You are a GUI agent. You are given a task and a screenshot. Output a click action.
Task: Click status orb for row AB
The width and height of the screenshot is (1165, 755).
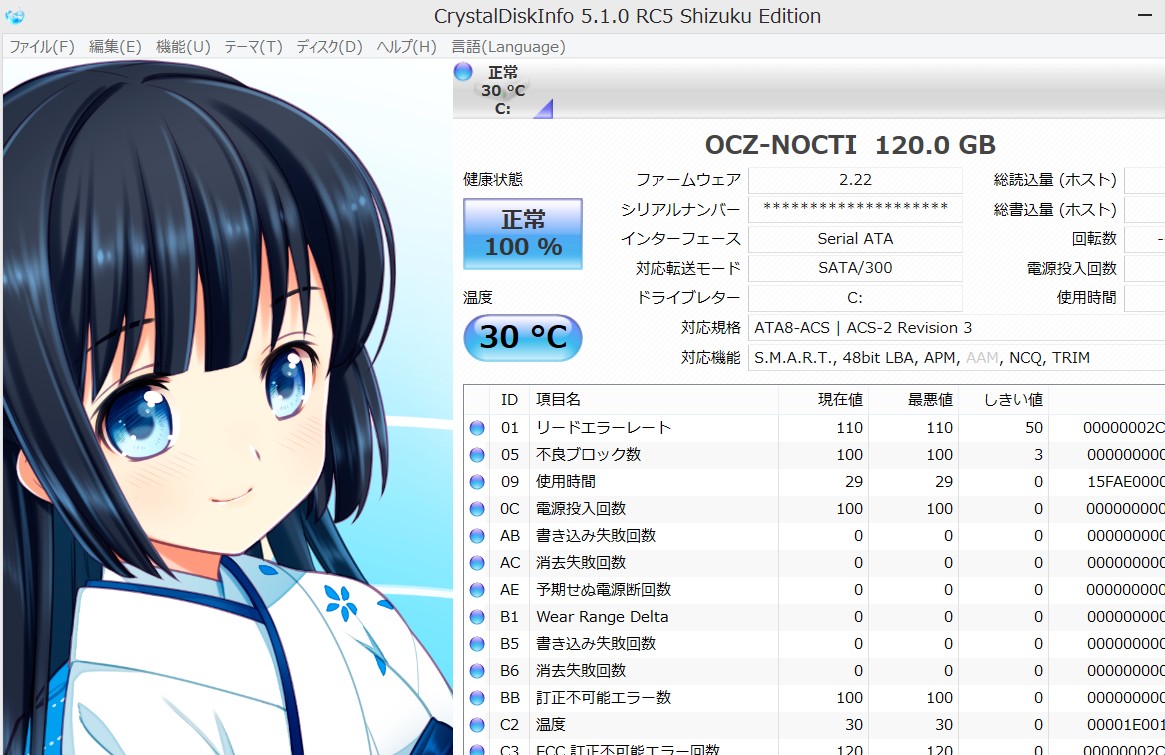tap(477, 536)
